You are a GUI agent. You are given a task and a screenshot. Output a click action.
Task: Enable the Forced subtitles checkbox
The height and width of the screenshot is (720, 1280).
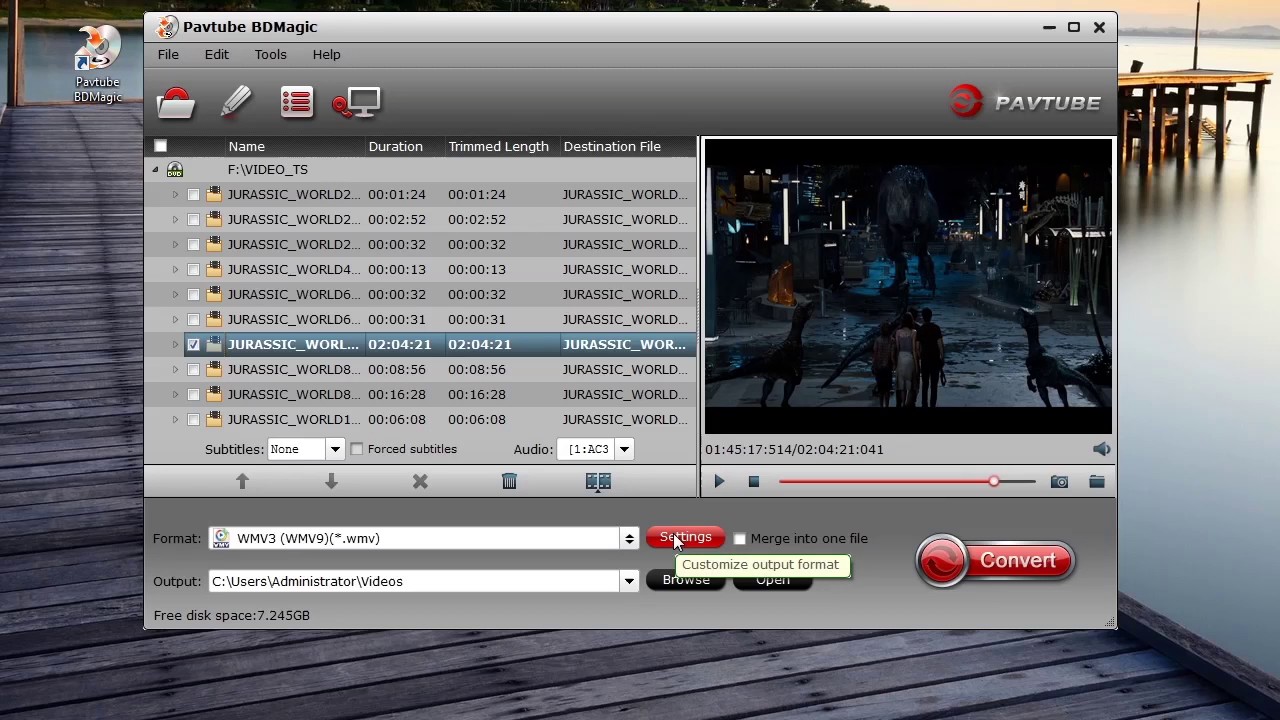pyautogui.click(x=357, y=449)
